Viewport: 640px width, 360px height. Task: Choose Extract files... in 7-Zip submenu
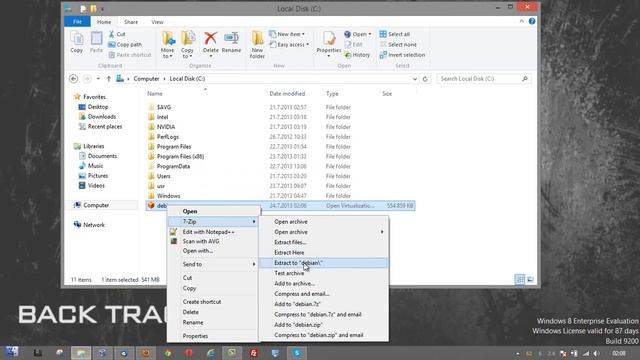pos(324,242)
